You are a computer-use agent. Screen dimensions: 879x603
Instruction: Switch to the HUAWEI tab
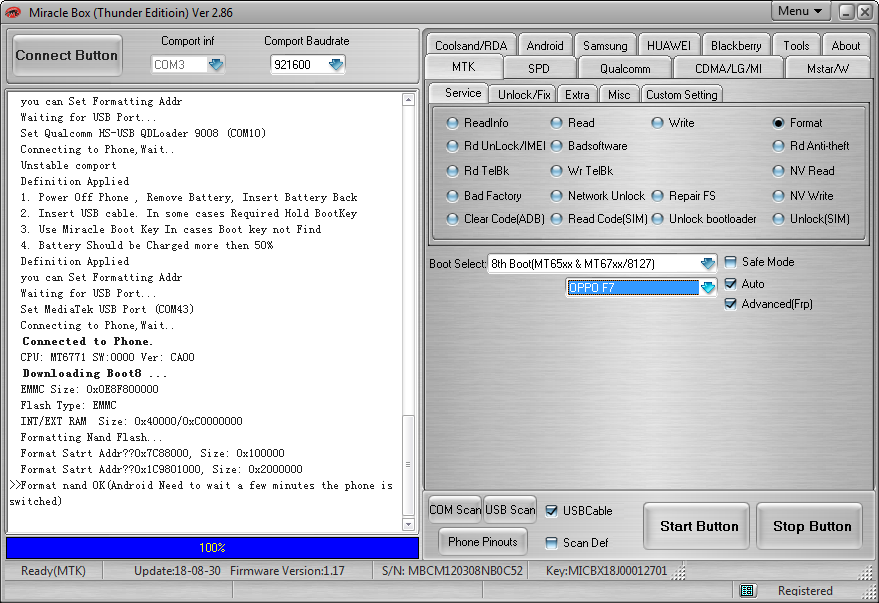tap(669, 45)
